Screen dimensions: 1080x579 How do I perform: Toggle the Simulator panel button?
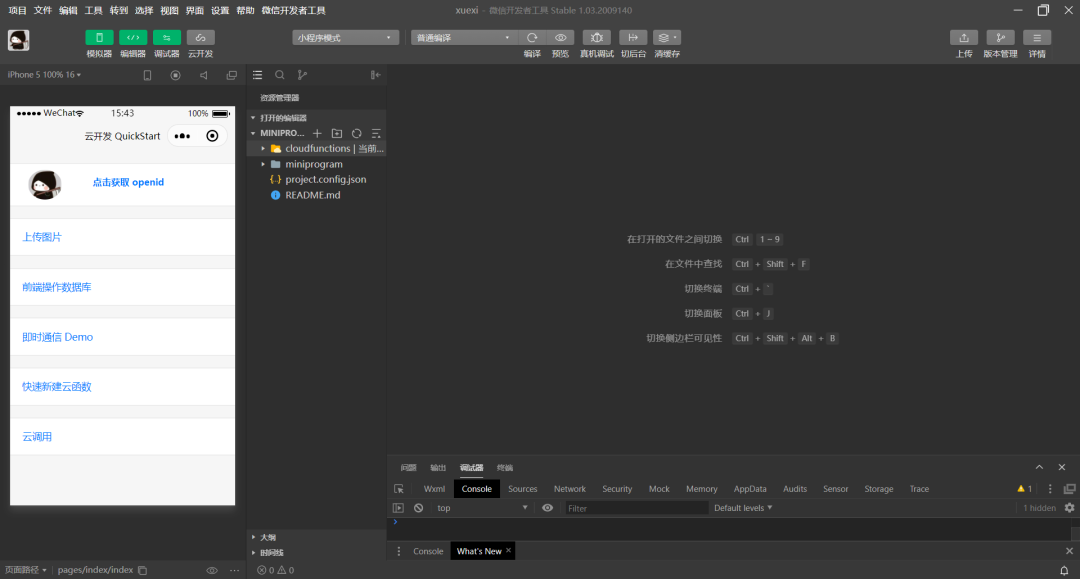tap(99, 38)
